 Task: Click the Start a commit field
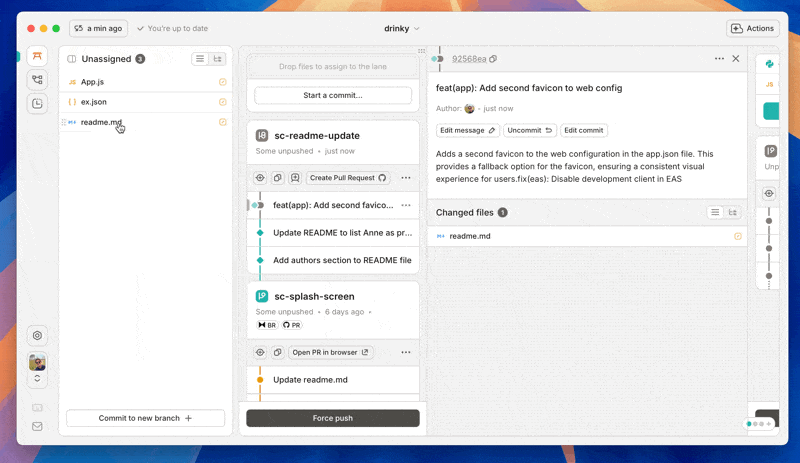tap(333, 95)
